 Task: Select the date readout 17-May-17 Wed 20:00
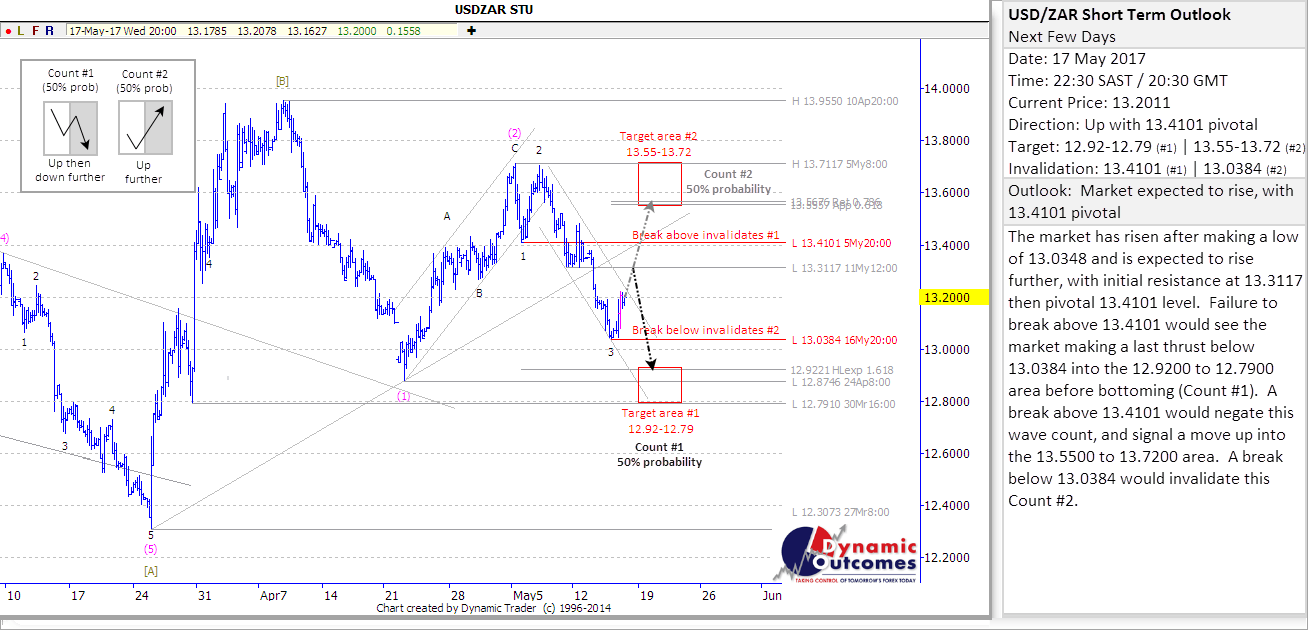pos(123,31)
